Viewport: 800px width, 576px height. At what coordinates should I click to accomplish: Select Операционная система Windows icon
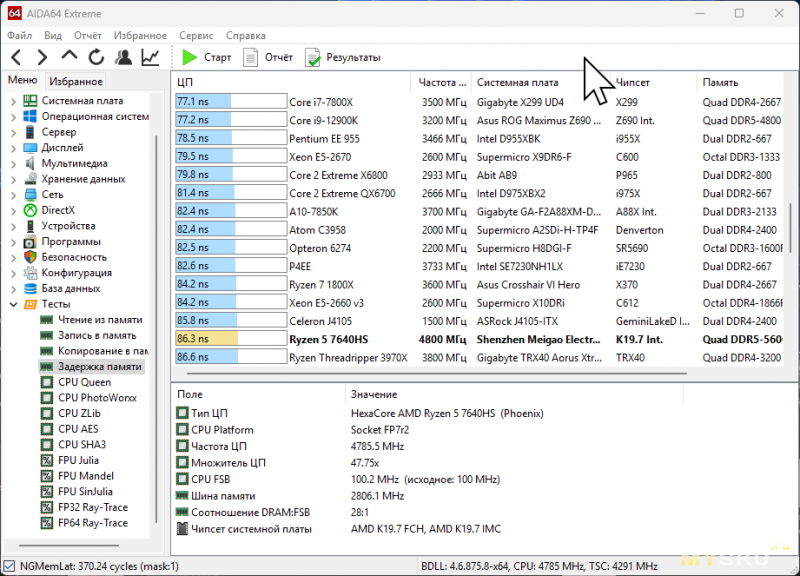pyautogui.click(x=30, y=116)
